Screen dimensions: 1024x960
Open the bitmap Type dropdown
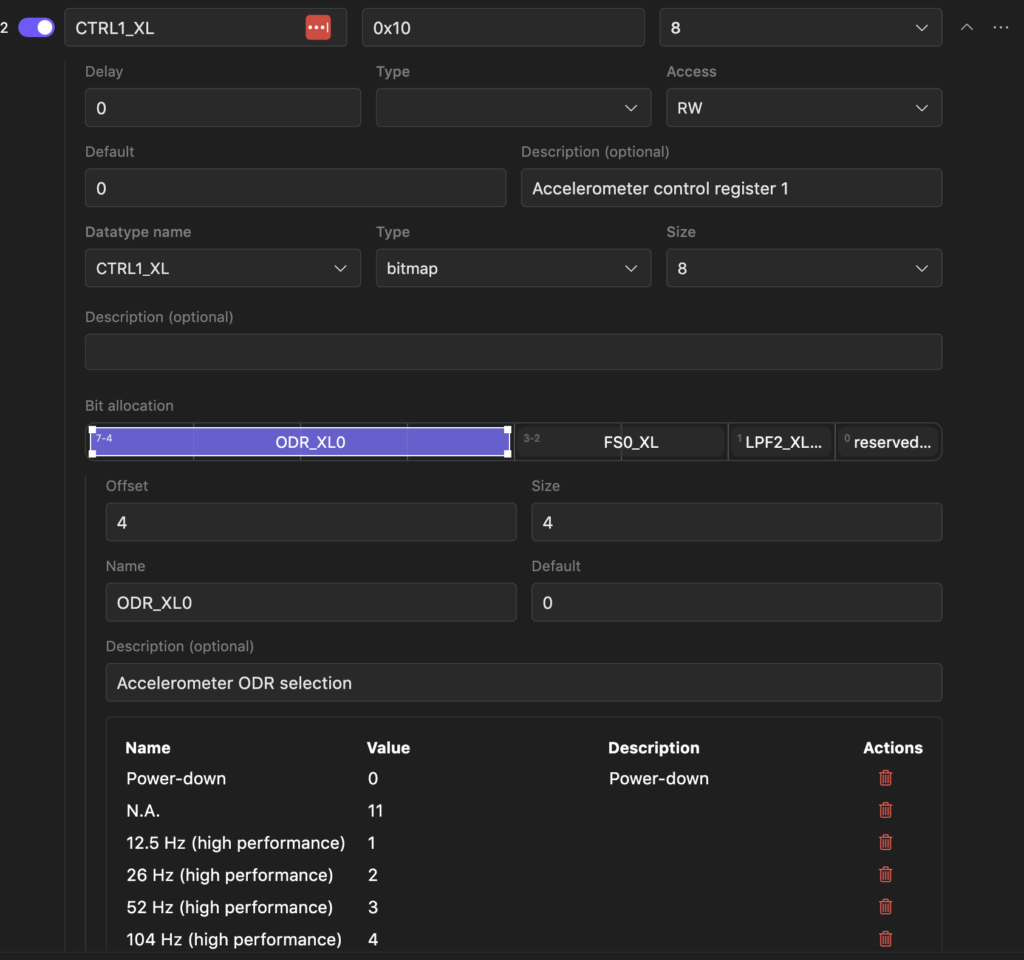pos(512,268)
